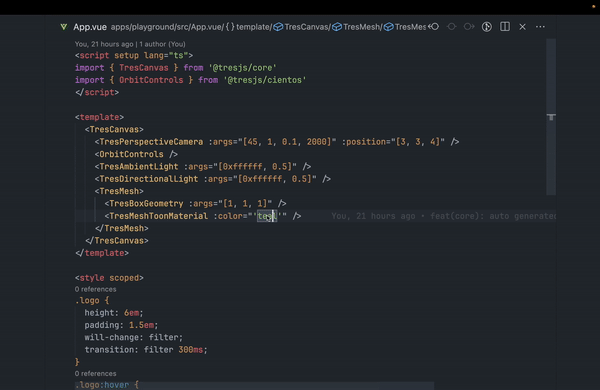Click the '.logo {' selector line
Image resolution: width=600 pixels, height=390 pixels.
coord(92,301)
